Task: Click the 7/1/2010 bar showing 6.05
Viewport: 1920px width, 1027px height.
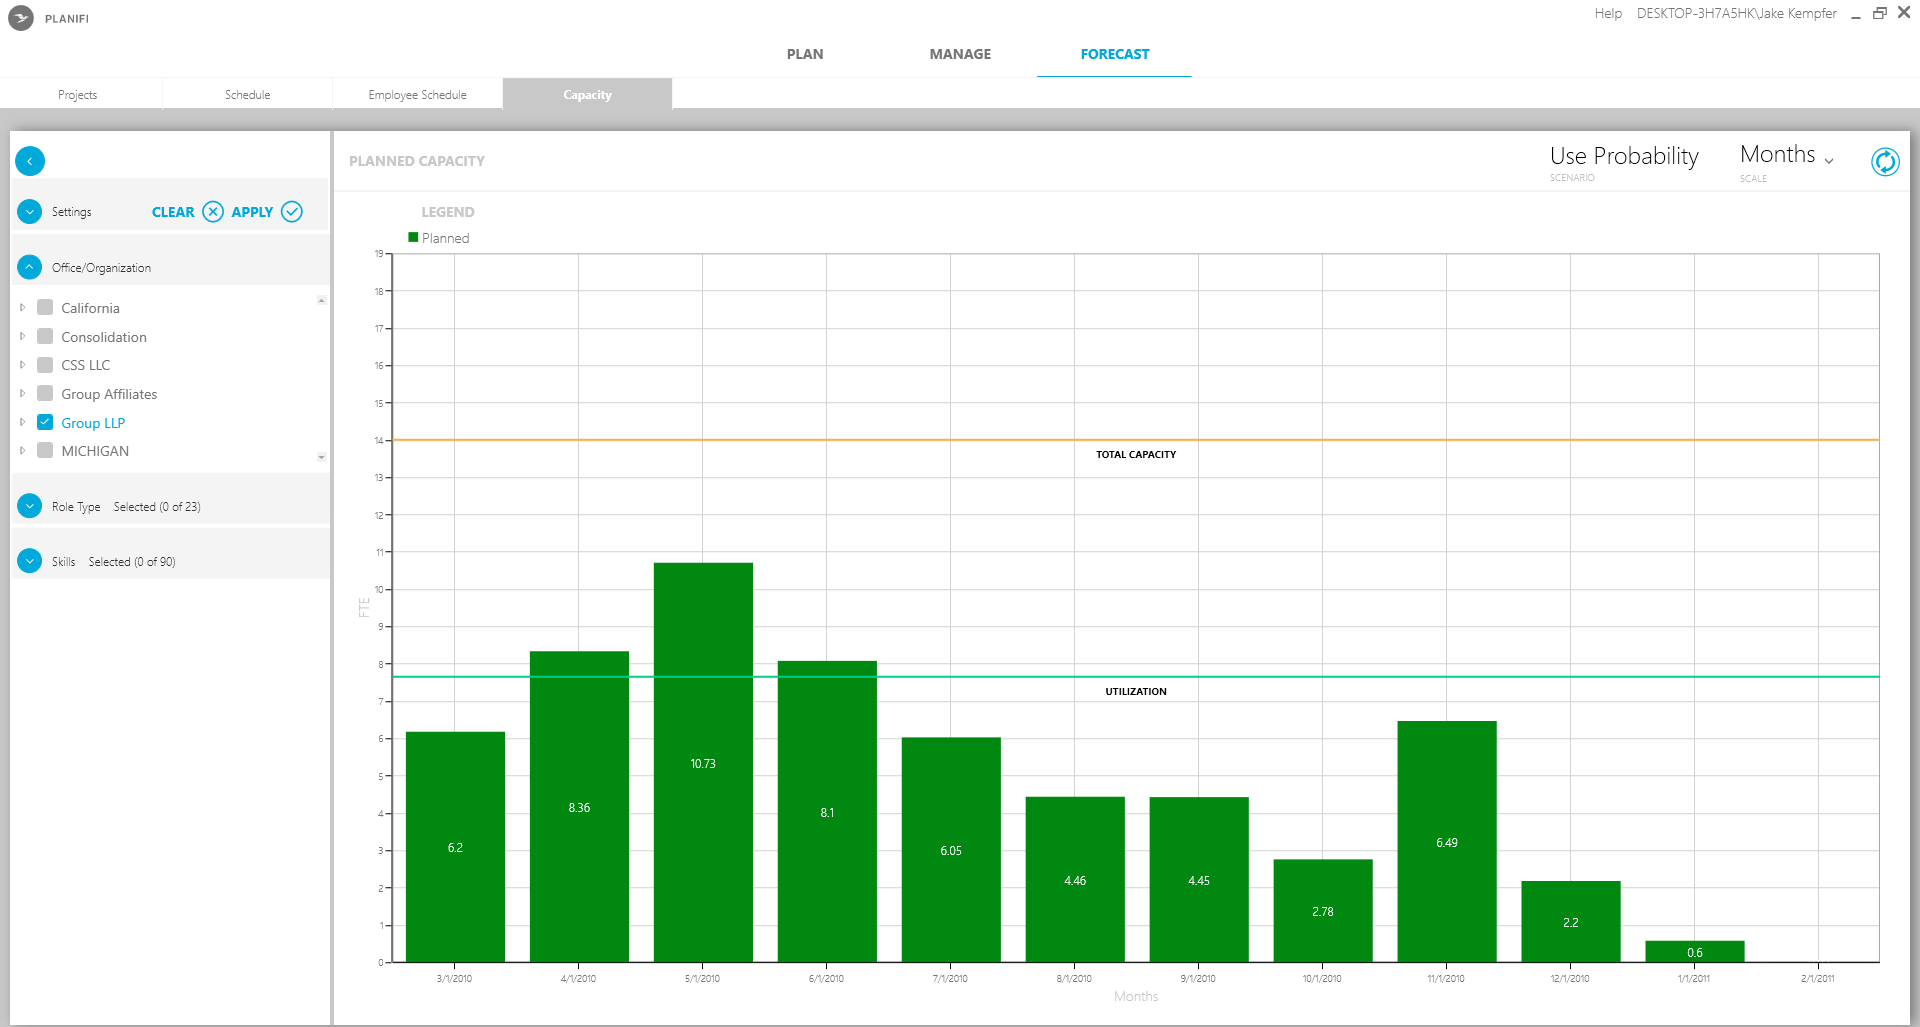Action: pyautogui.click(x=951, y=850)
